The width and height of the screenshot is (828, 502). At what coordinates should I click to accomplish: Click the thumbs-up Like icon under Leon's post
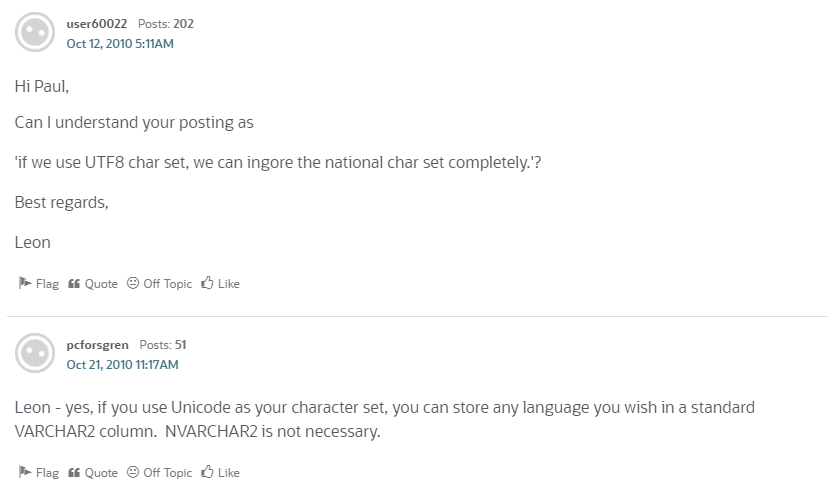[x=207, y=284]
